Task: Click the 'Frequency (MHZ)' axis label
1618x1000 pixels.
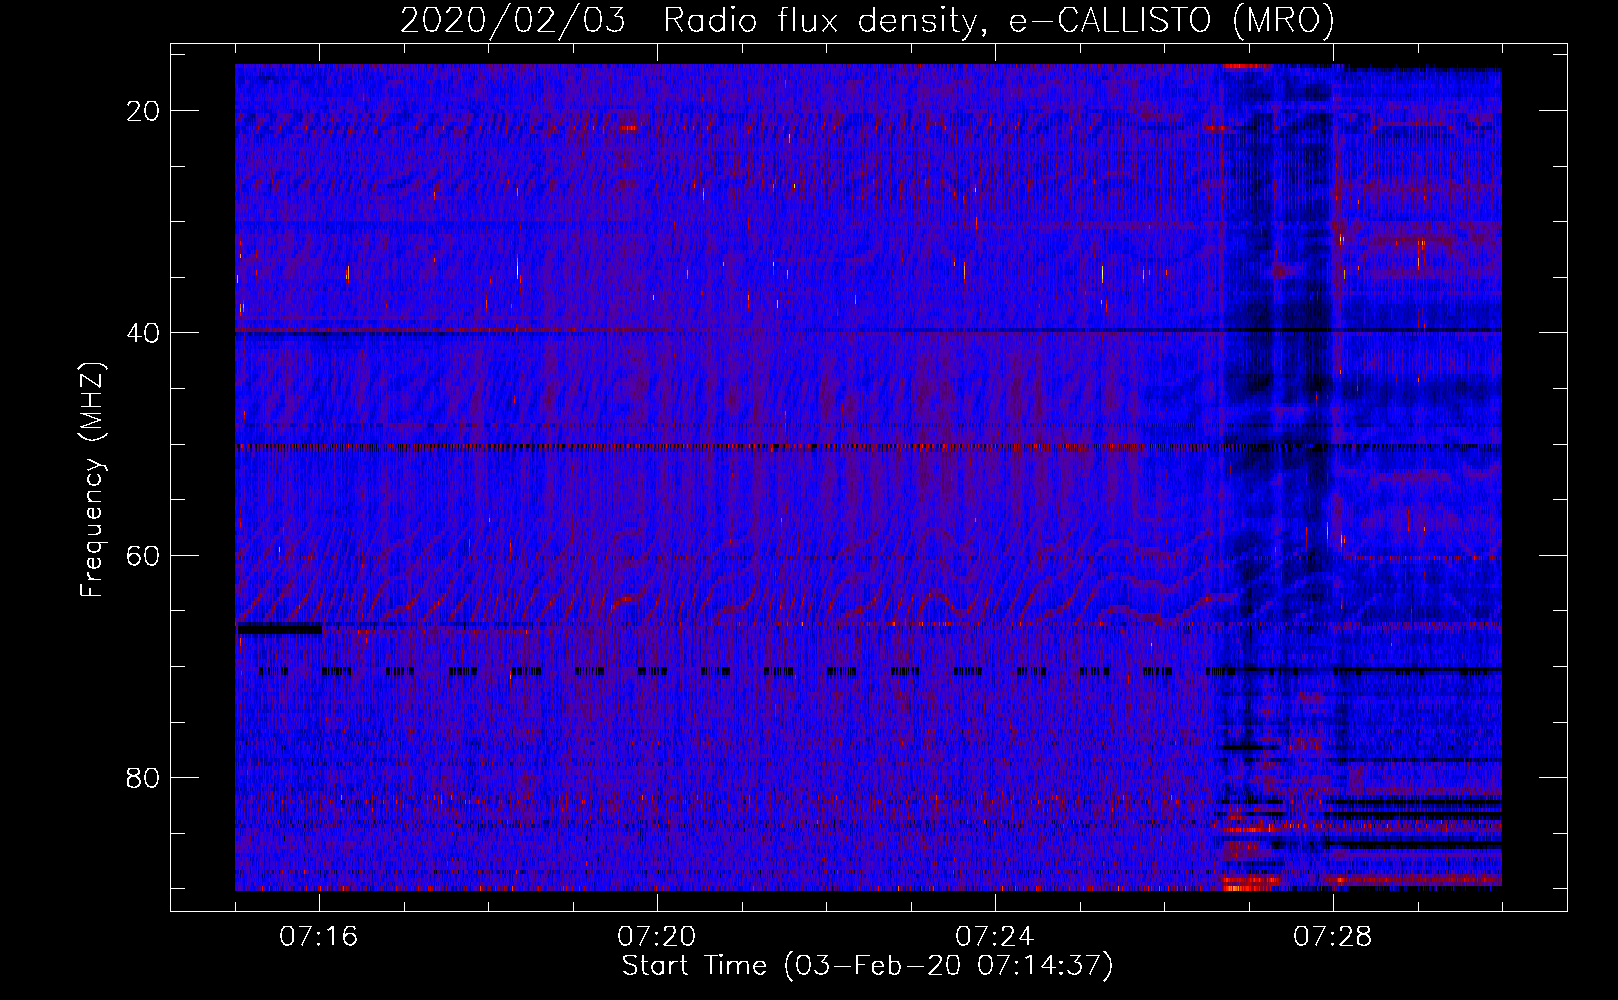Action: [x=93, y=480]
